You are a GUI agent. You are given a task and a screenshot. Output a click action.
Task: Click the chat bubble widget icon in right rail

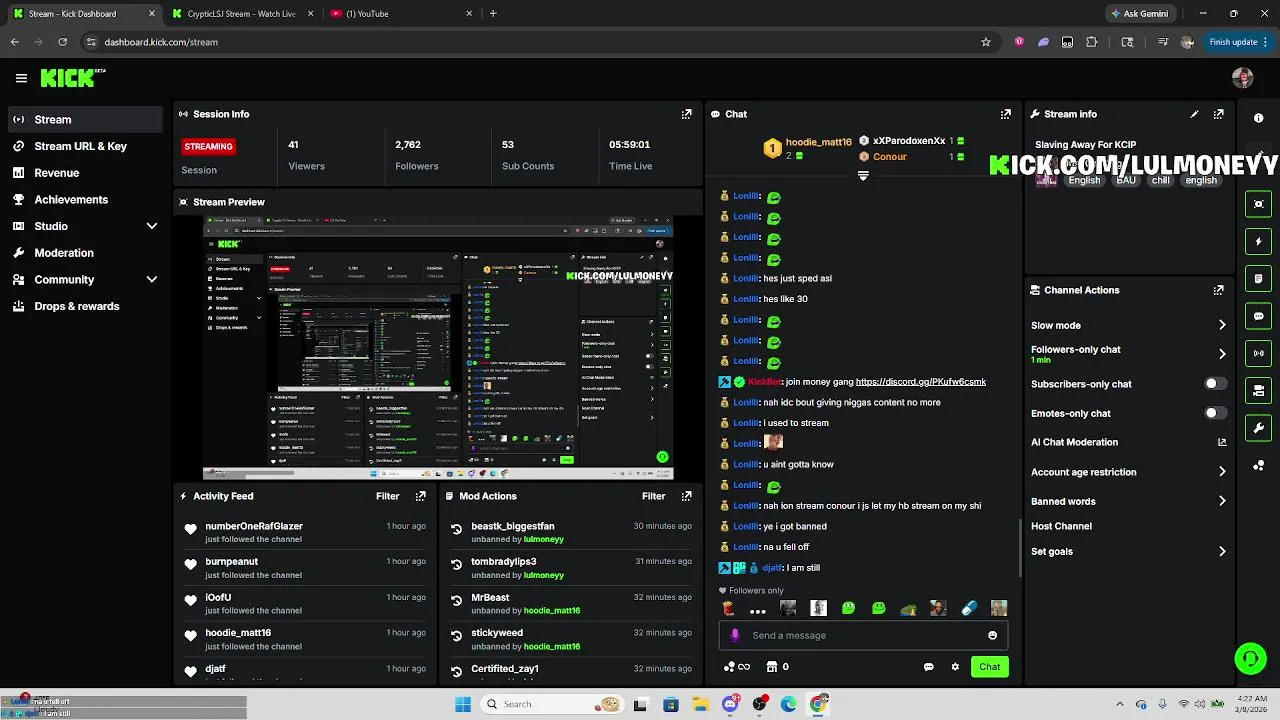coord(1258,316)
